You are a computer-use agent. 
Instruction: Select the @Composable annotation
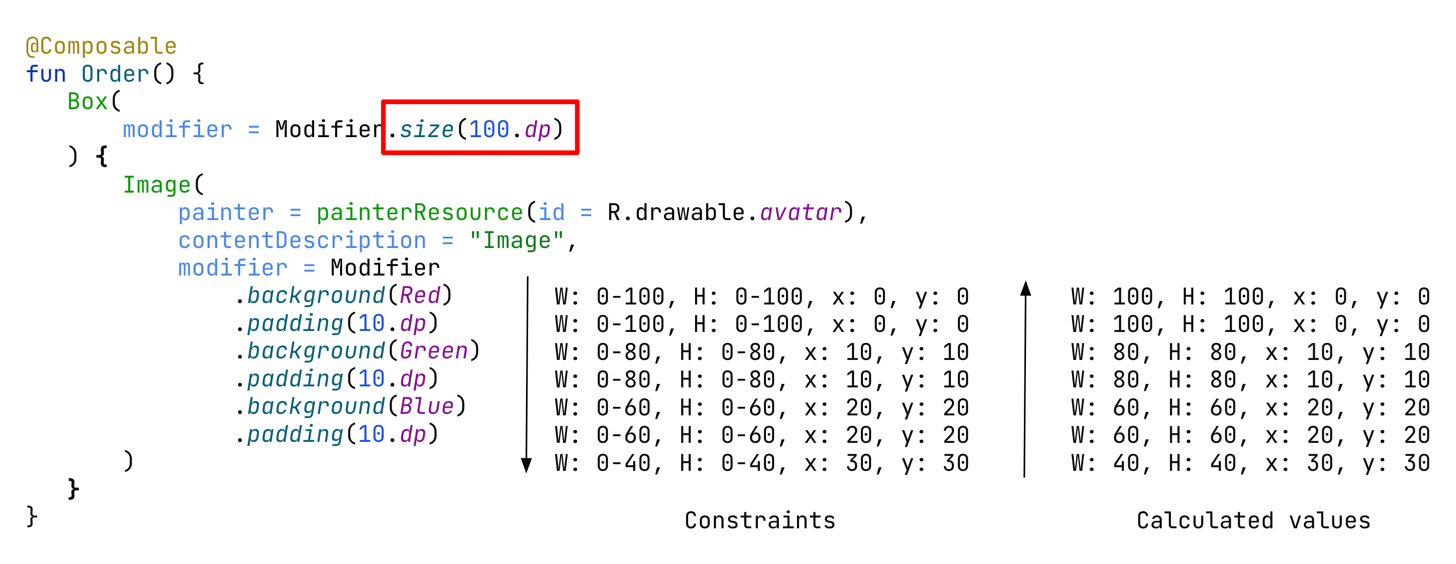101,46
